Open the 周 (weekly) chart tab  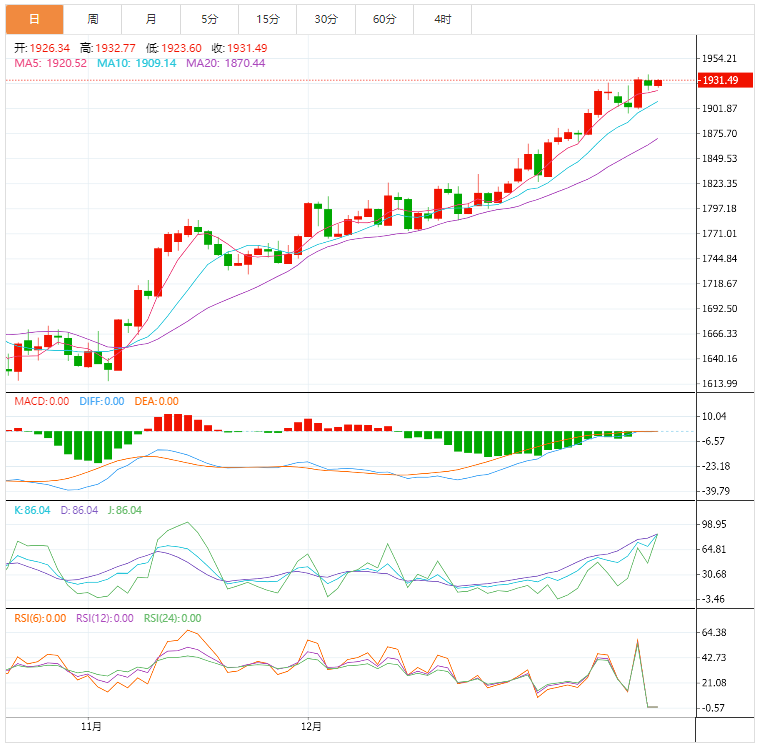pyautogui.click(x=93, y=19)
